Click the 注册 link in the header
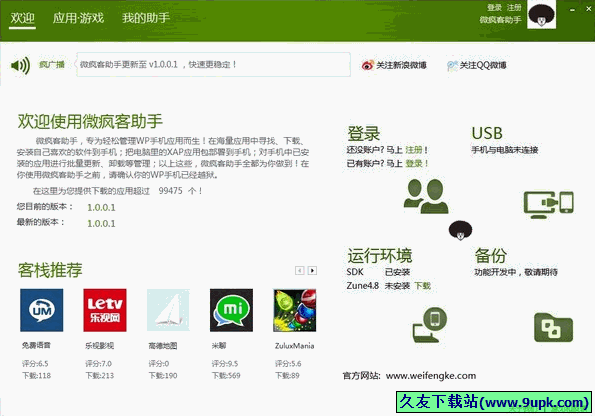The width and height of the screenshot is (595, 416). [x=514, y=8]
